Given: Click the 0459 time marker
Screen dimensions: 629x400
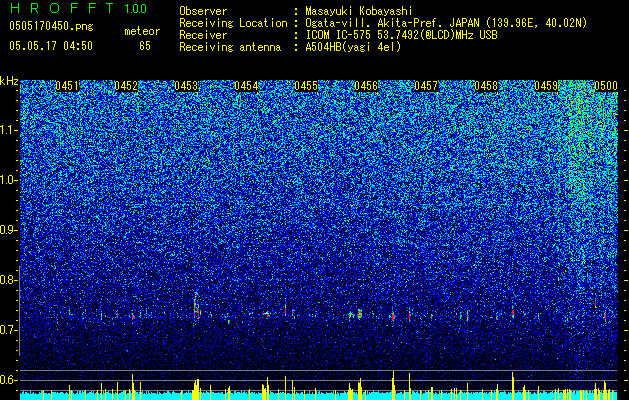Looking at the screenshot, I should (546, 86).
